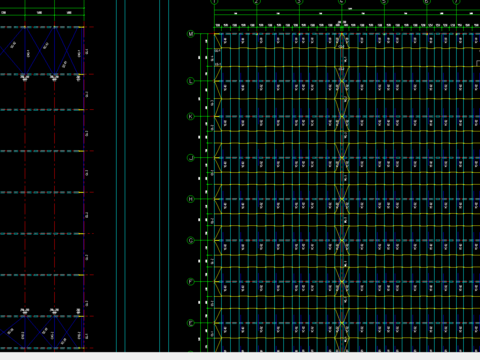Click yellow cross-brace node on axis G at column 4
Viewport: 480px width, 360px height.
342,240
